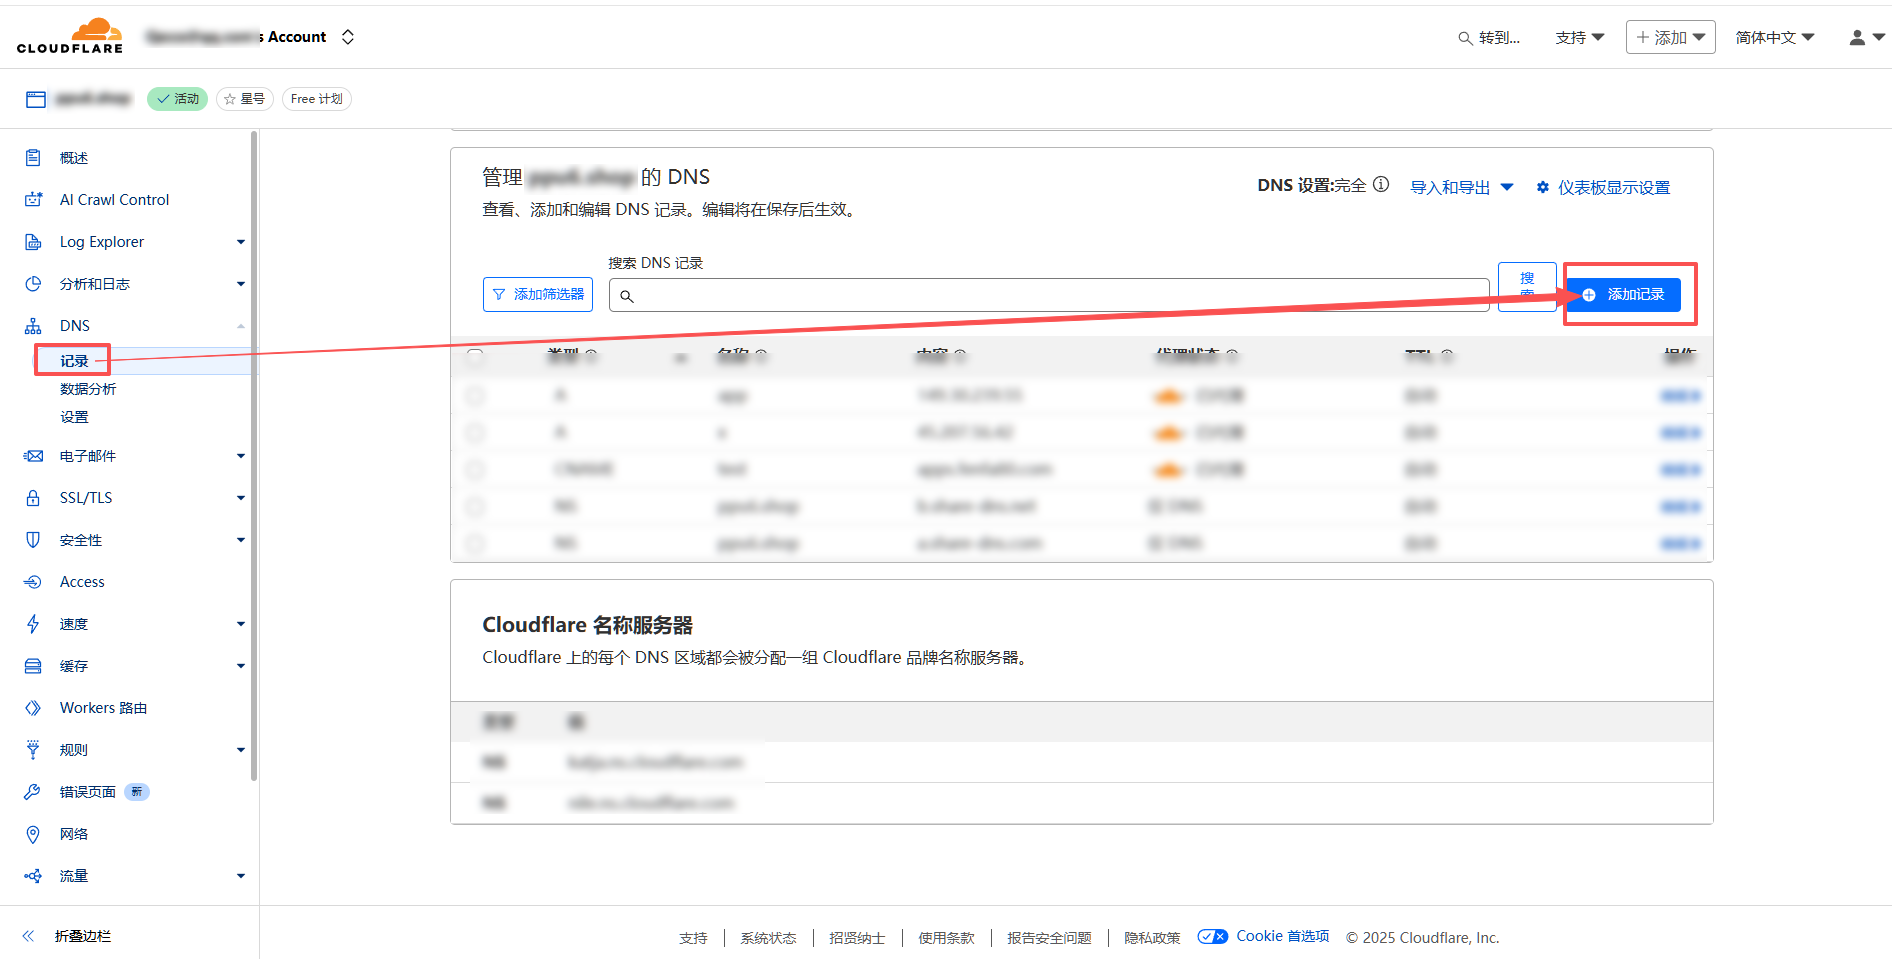
Task: Click the 添加筛选器 filter button
Action: click(538, 295)
